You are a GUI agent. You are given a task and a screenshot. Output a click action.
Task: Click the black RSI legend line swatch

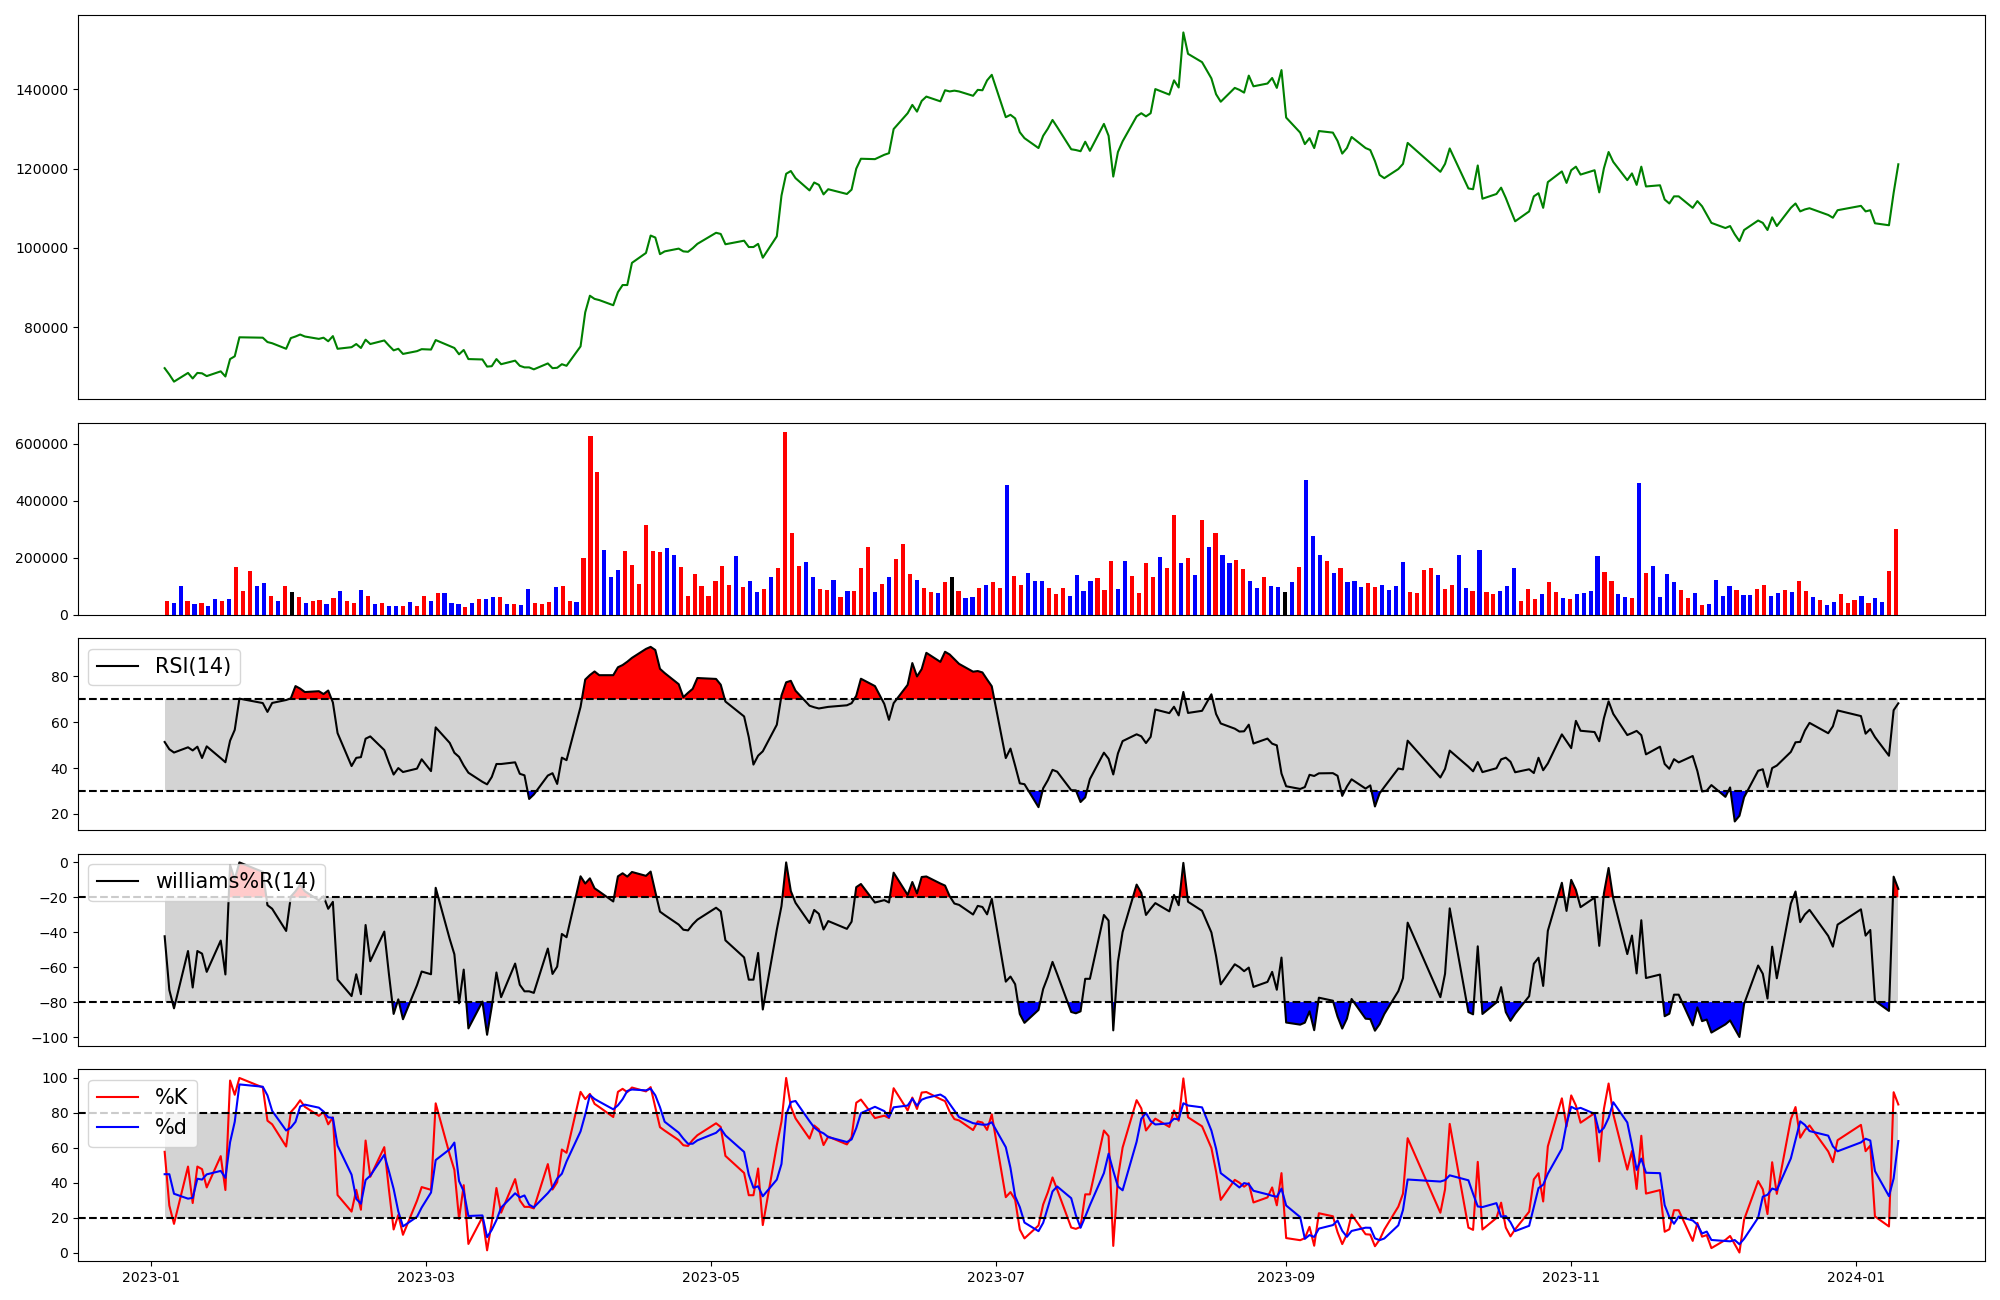click(117, 666)
